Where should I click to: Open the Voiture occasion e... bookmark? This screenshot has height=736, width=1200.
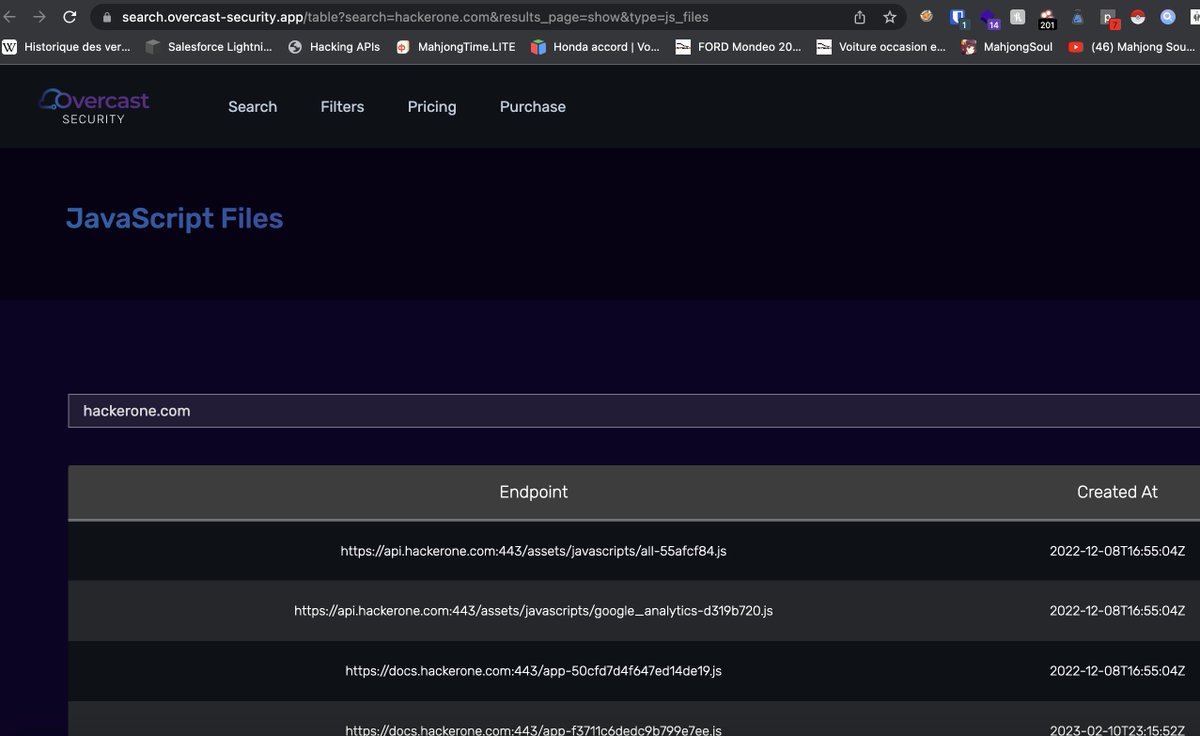(881, 46)
